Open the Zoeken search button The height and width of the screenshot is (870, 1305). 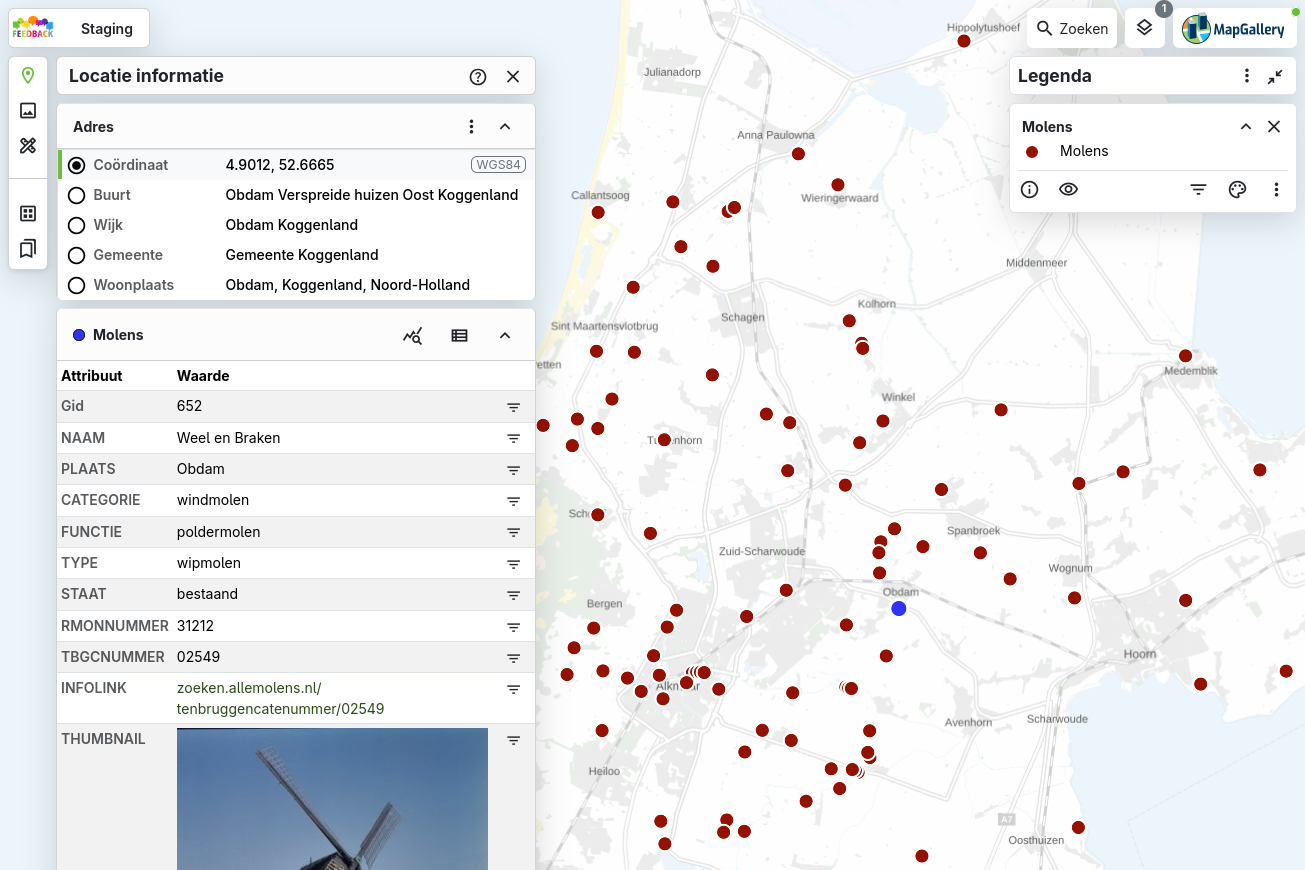point(1072,28)
